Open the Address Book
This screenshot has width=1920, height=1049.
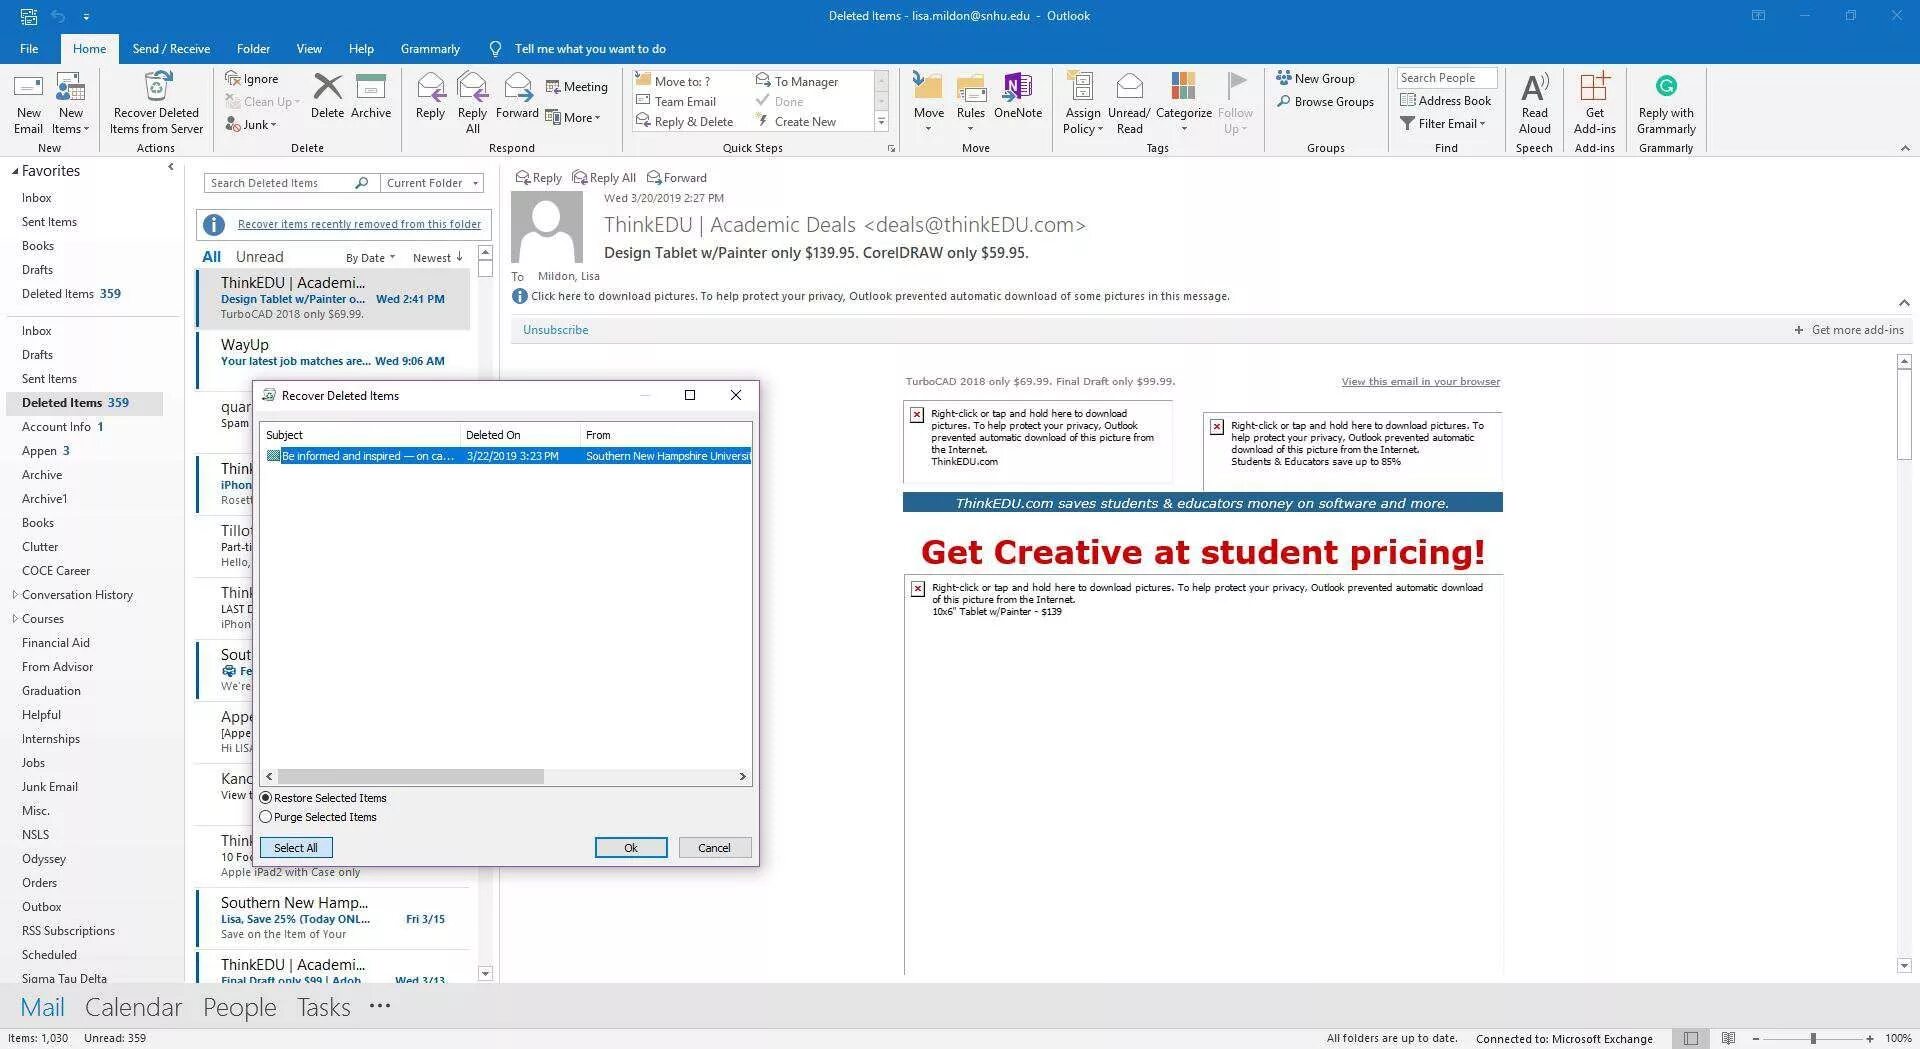(x=1446, y=100)
